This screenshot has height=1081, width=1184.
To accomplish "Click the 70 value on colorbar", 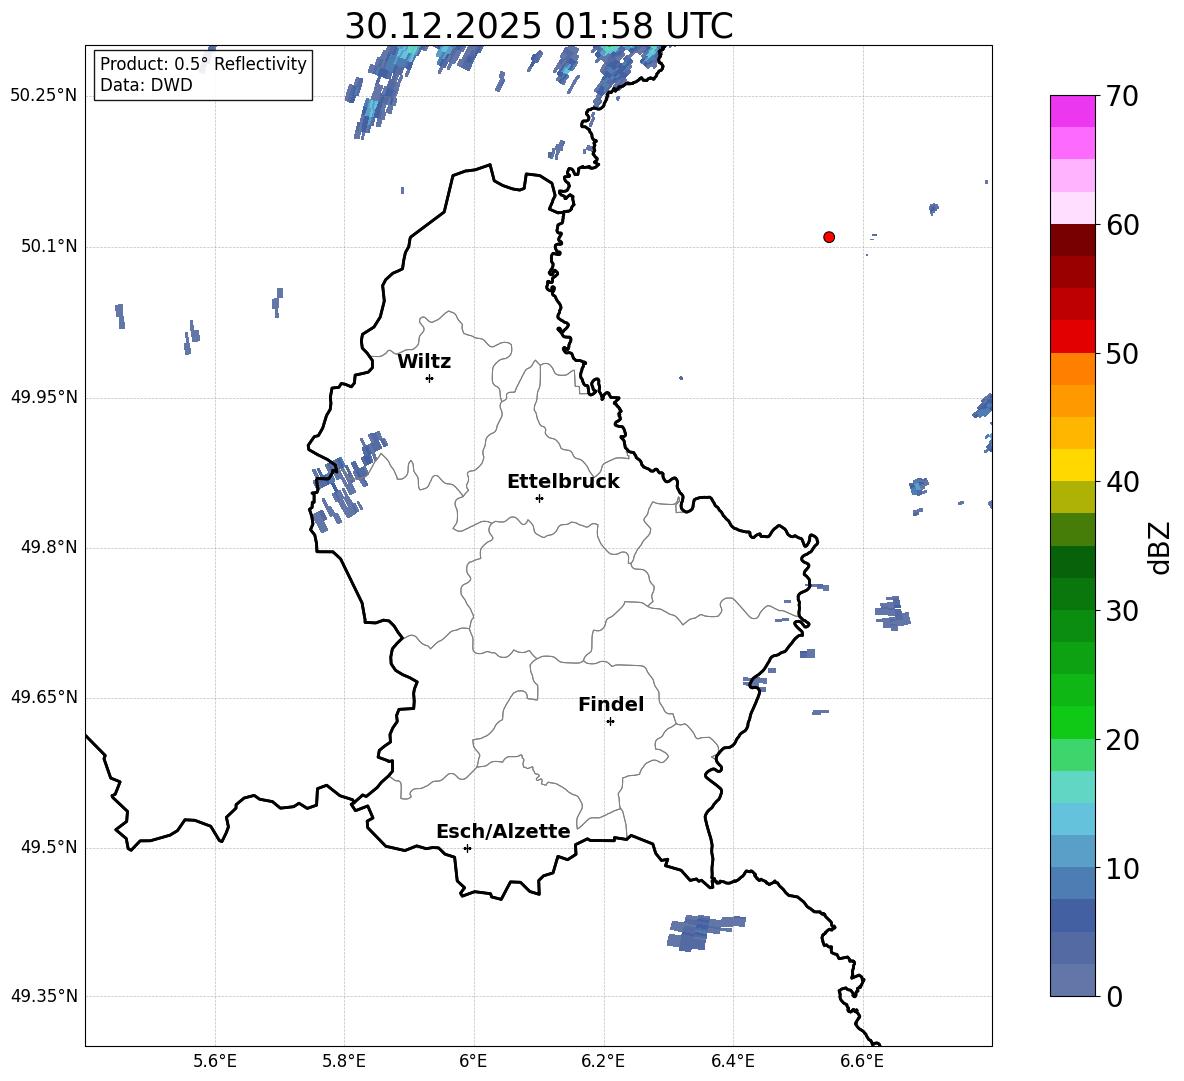I will [x=1122, y=97].
